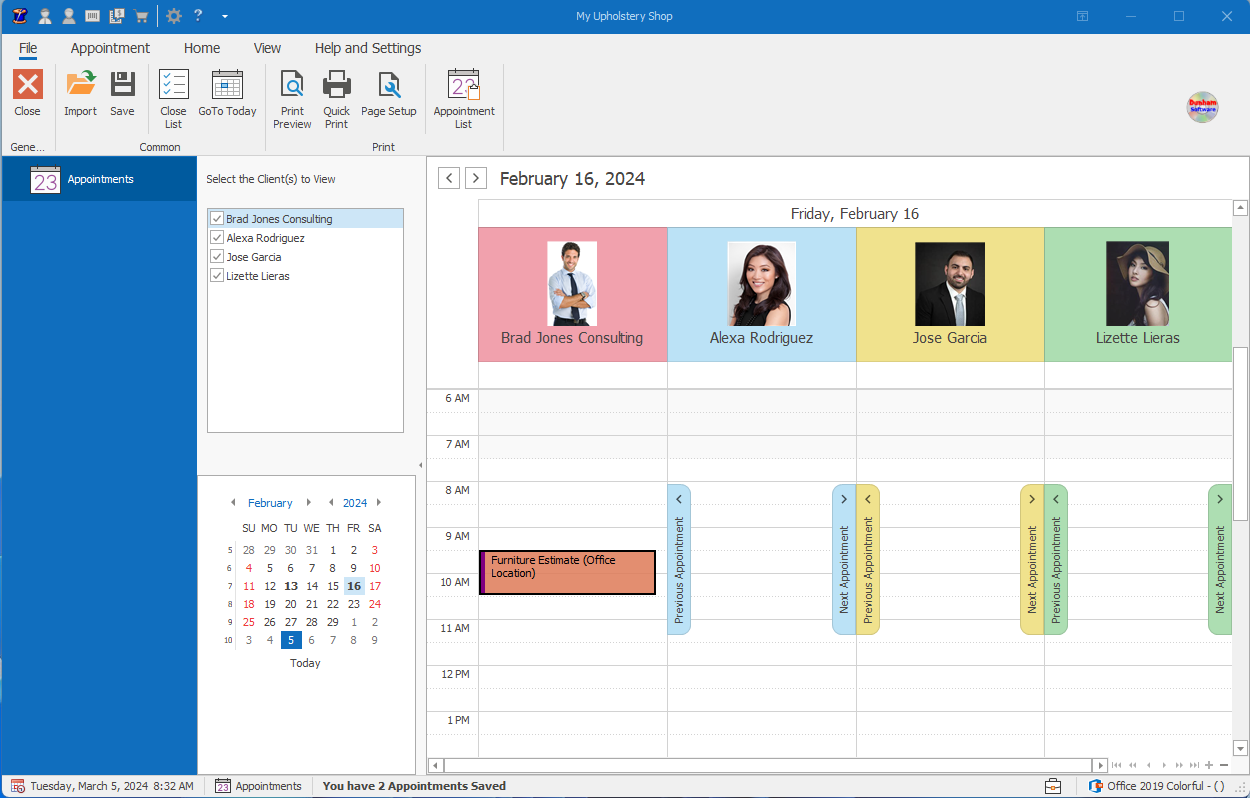This screenshot has width=1250, height=798.
Task: Click the Bunham Software logo
Action: tap(1202, 107)
